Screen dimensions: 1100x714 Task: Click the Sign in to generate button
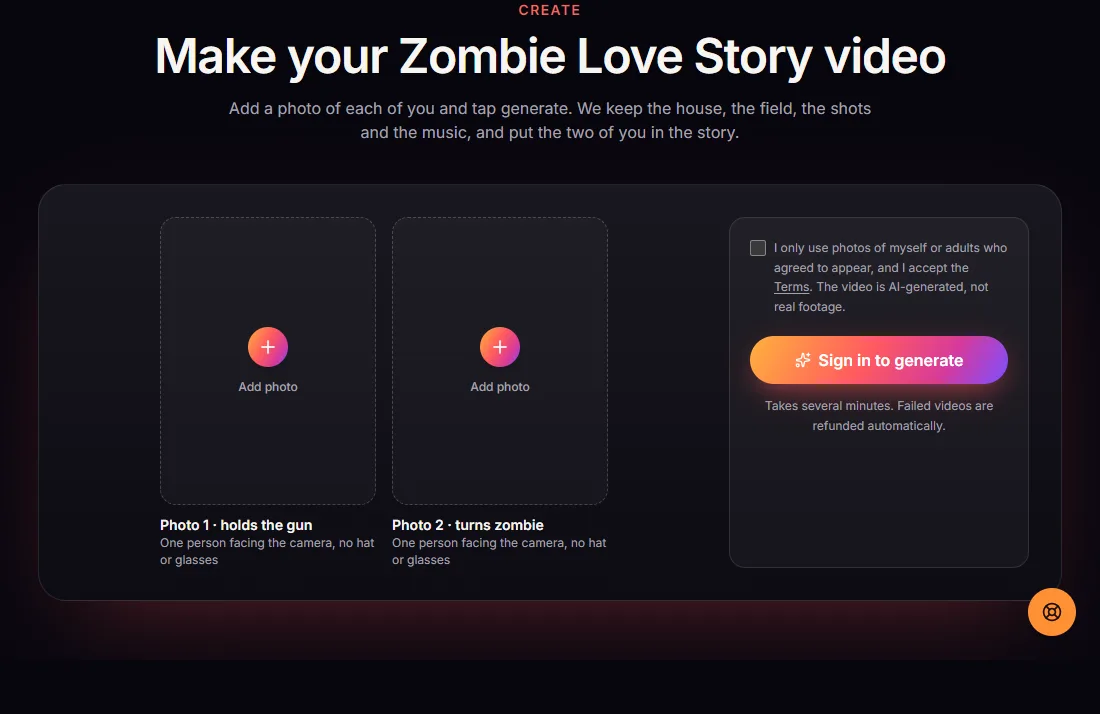point(878,360)
